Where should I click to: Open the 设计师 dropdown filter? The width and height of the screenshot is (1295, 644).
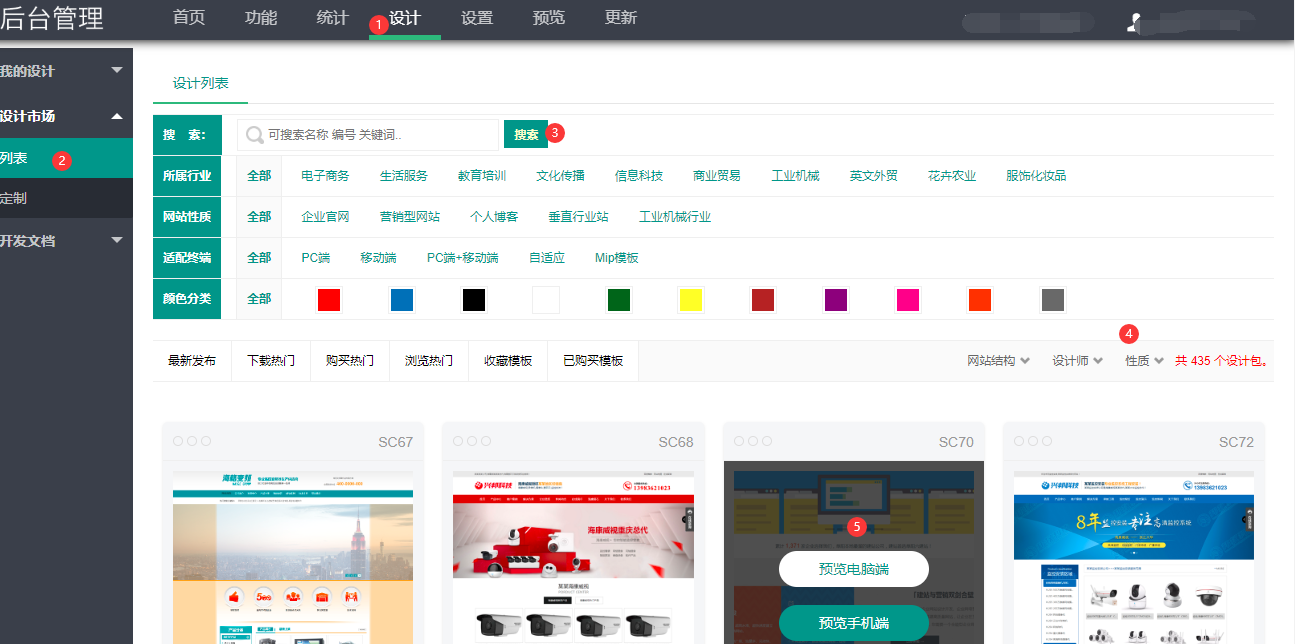pyautogui.click(x=1077, y=361)
